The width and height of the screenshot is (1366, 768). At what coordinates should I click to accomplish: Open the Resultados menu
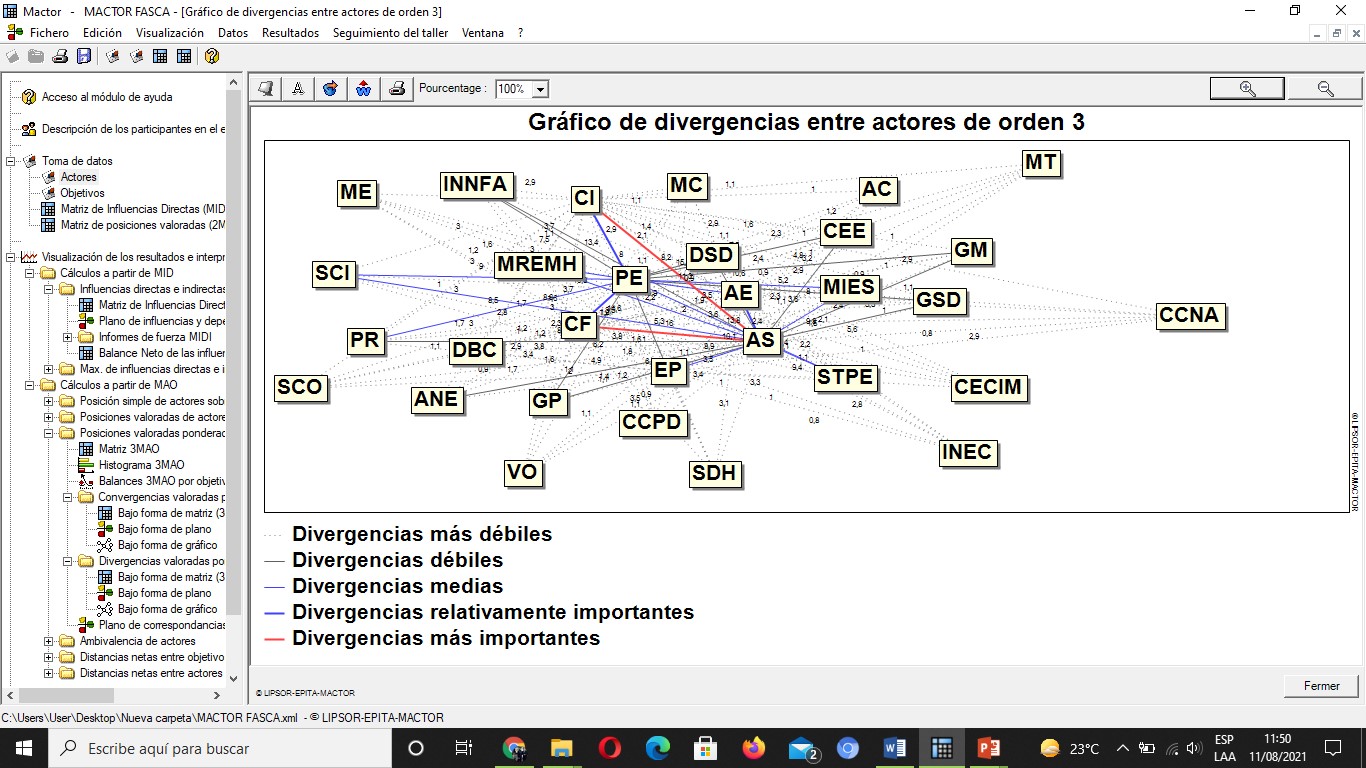point(290,33)
